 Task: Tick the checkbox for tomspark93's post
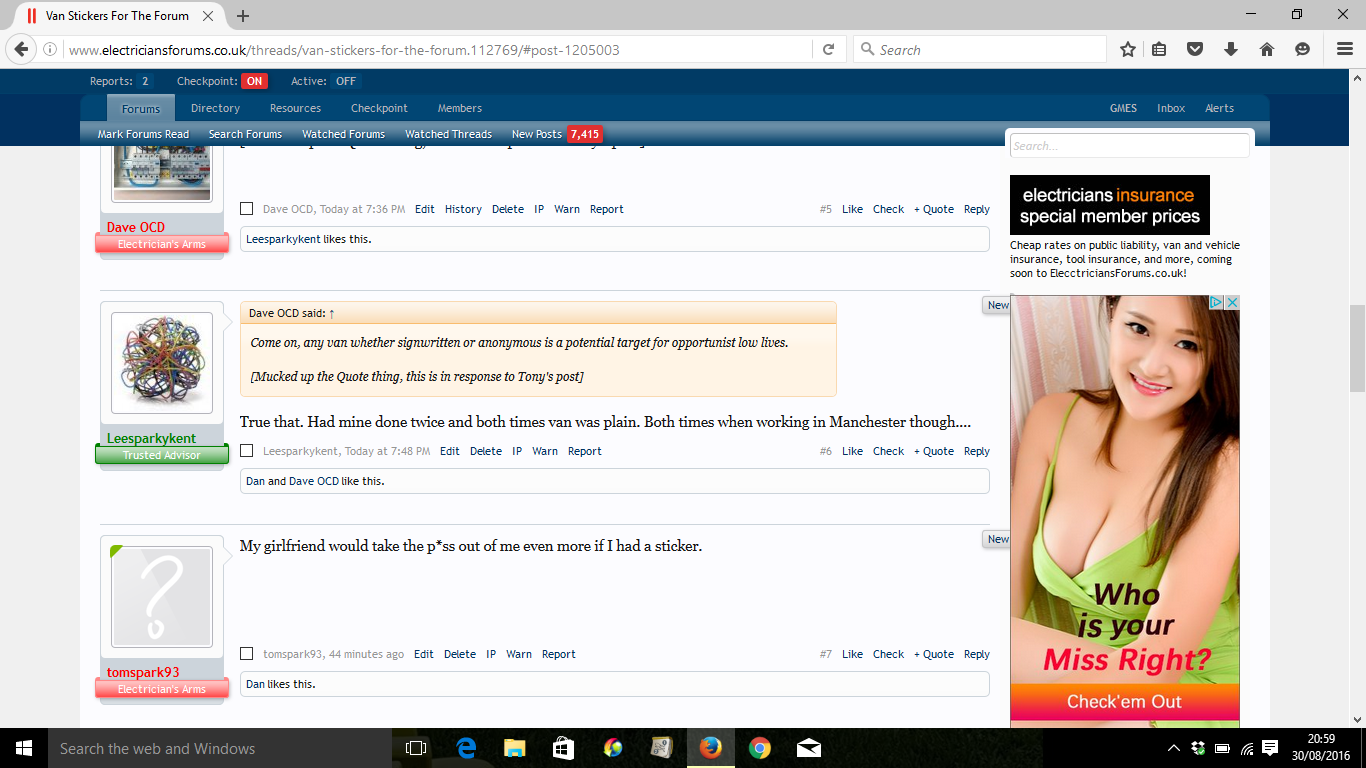(247, 654)
